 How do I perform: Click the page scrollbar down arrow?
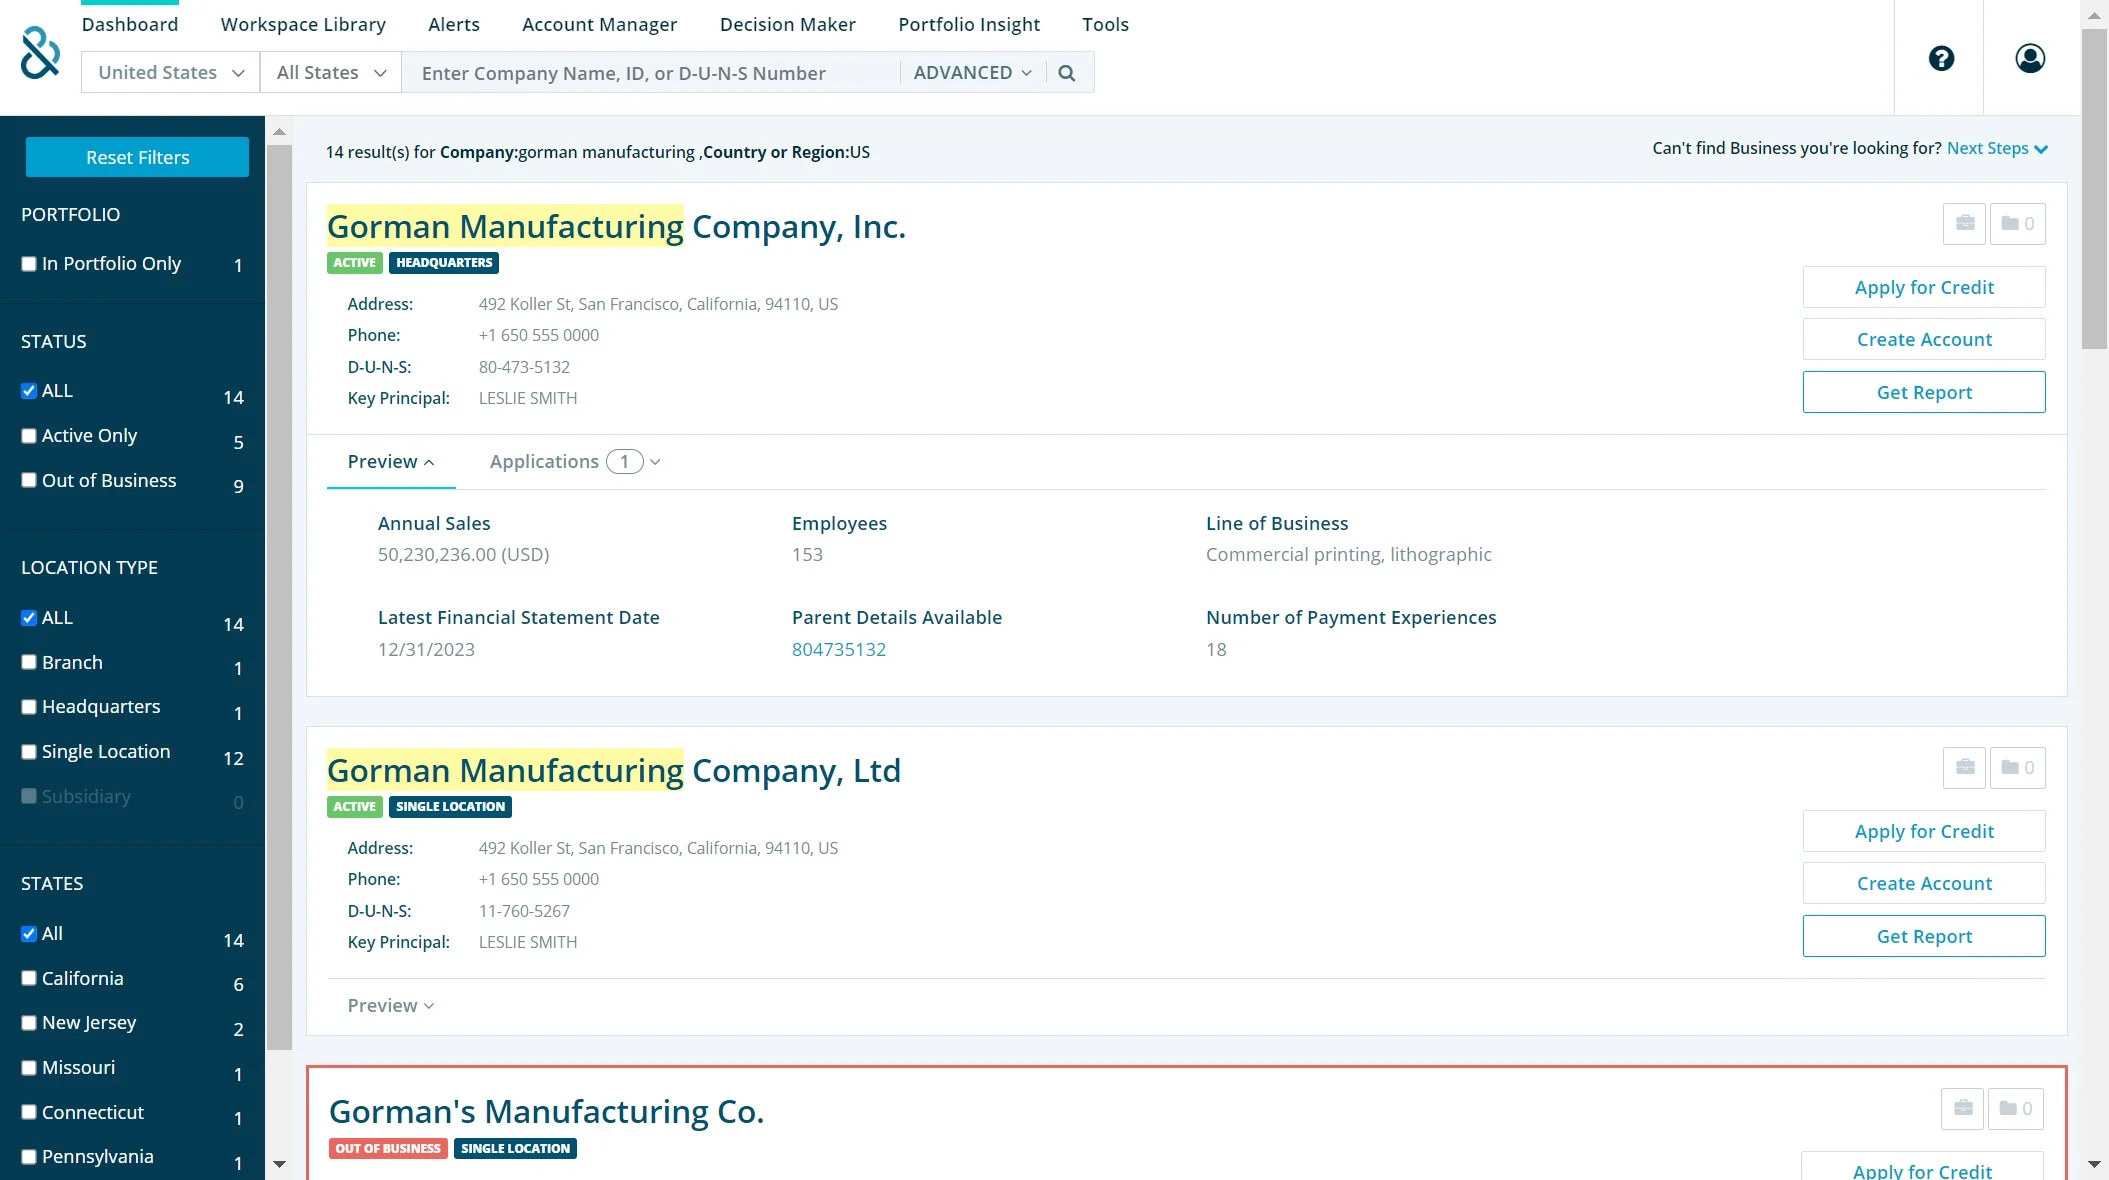coord(2094,1164)
